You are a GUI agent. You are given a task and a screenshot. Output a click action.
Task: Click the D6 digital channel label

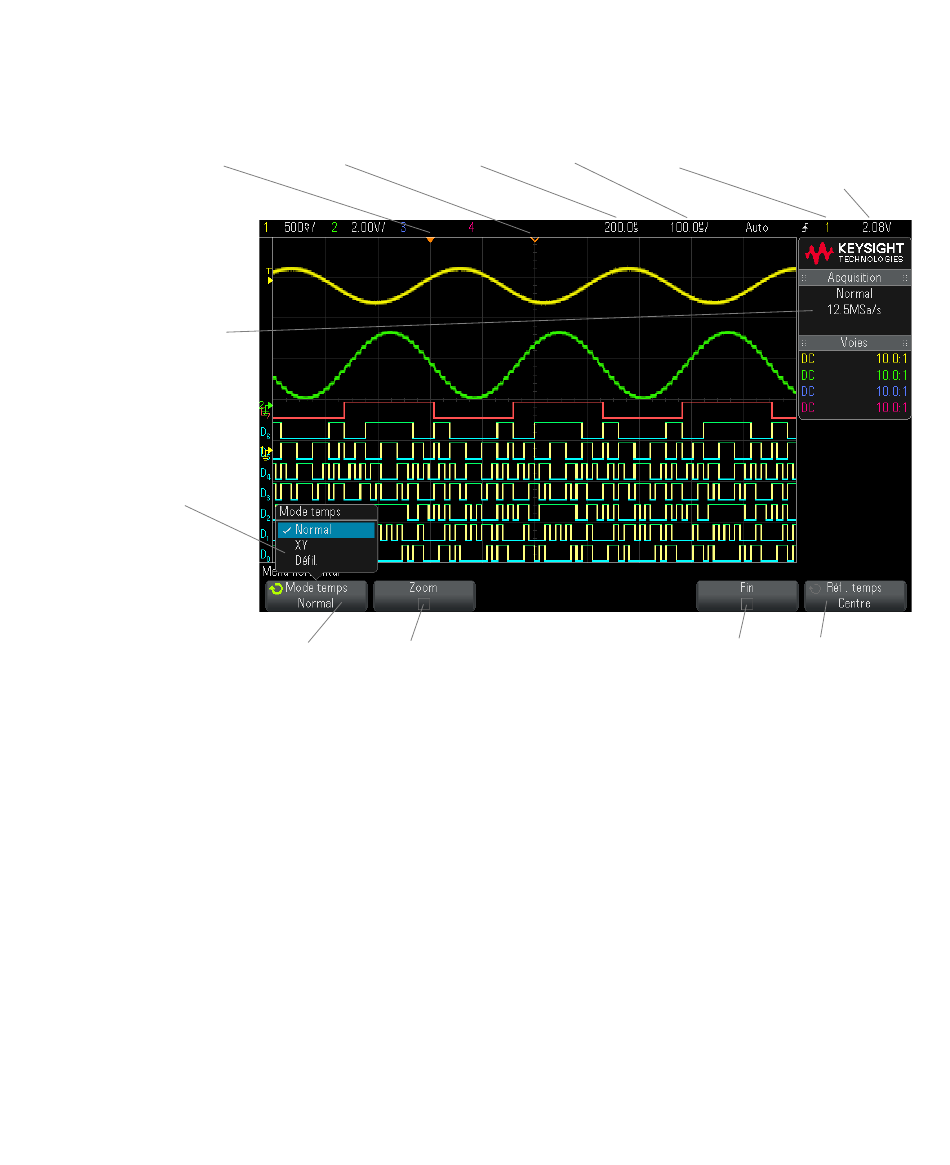[265, 432]
